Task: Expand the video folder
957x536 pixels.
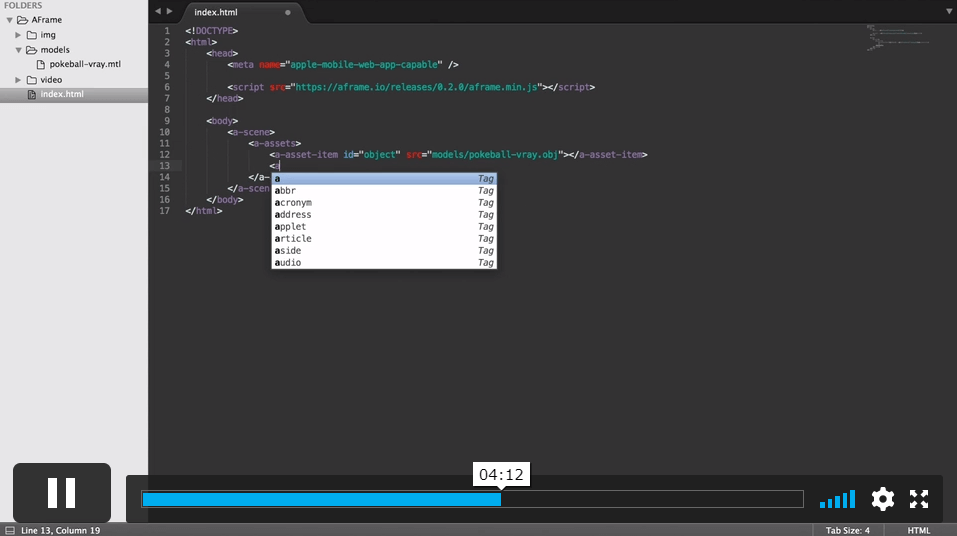Action: pos(18,80)
